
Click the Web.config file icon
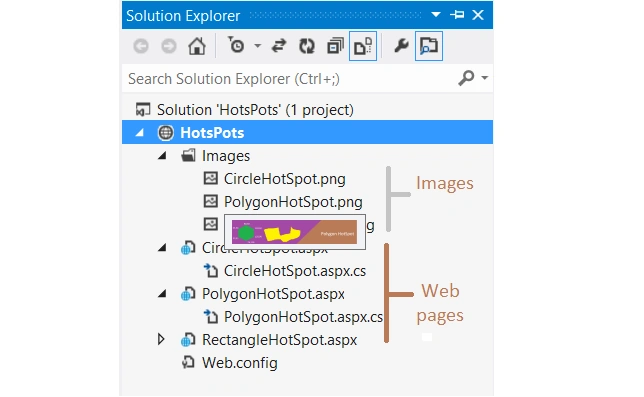coord(188,362)
